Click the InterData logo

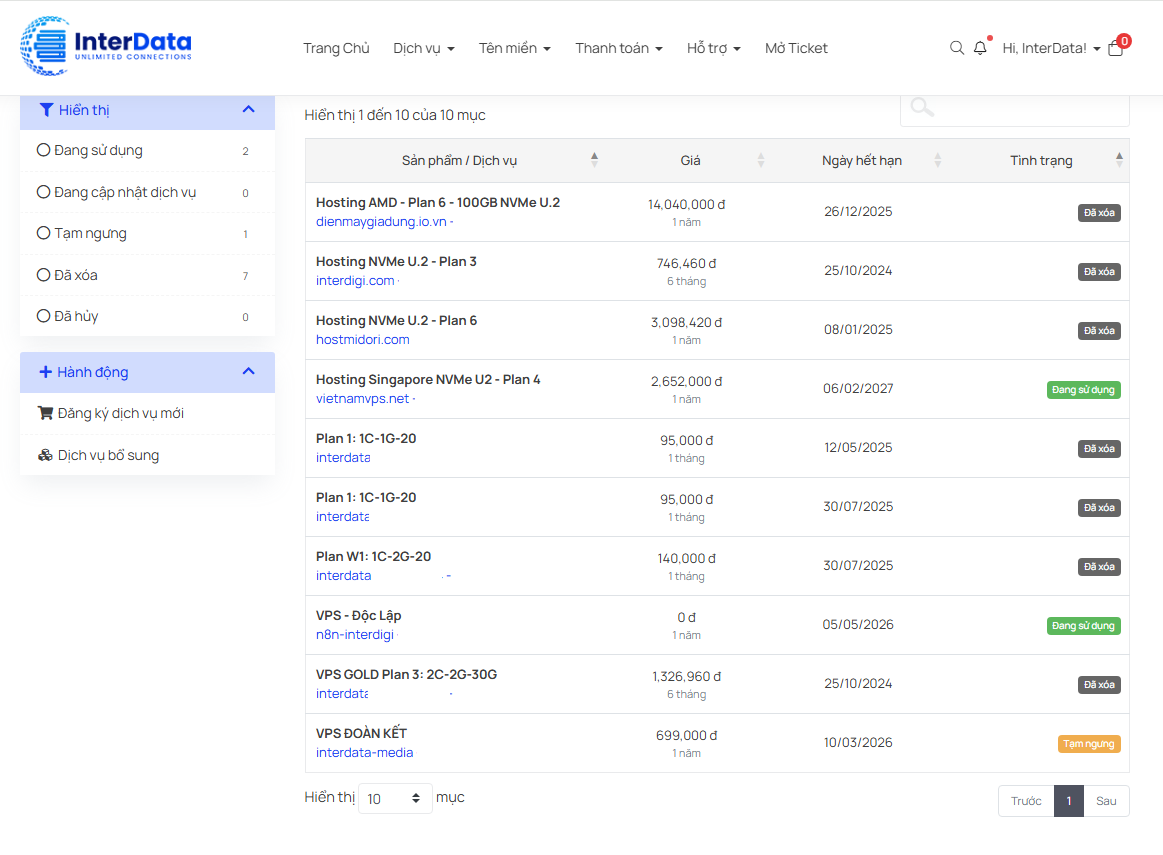[106, 46]
